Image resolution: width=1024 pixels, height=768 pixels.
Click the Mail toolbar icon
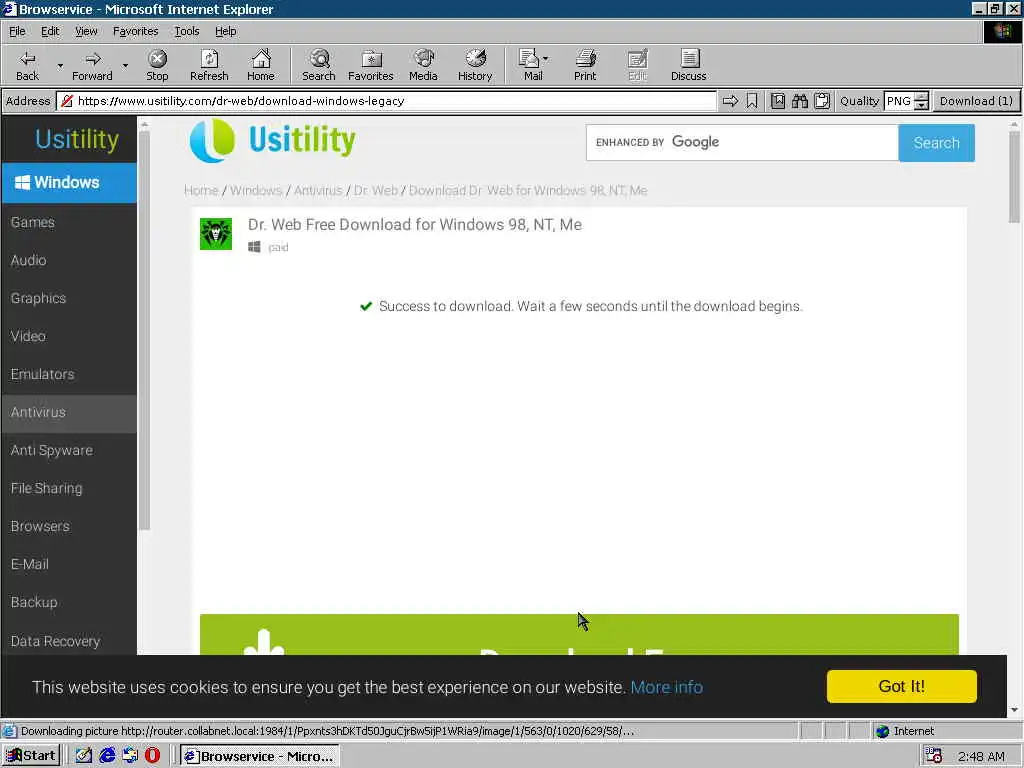531,65
